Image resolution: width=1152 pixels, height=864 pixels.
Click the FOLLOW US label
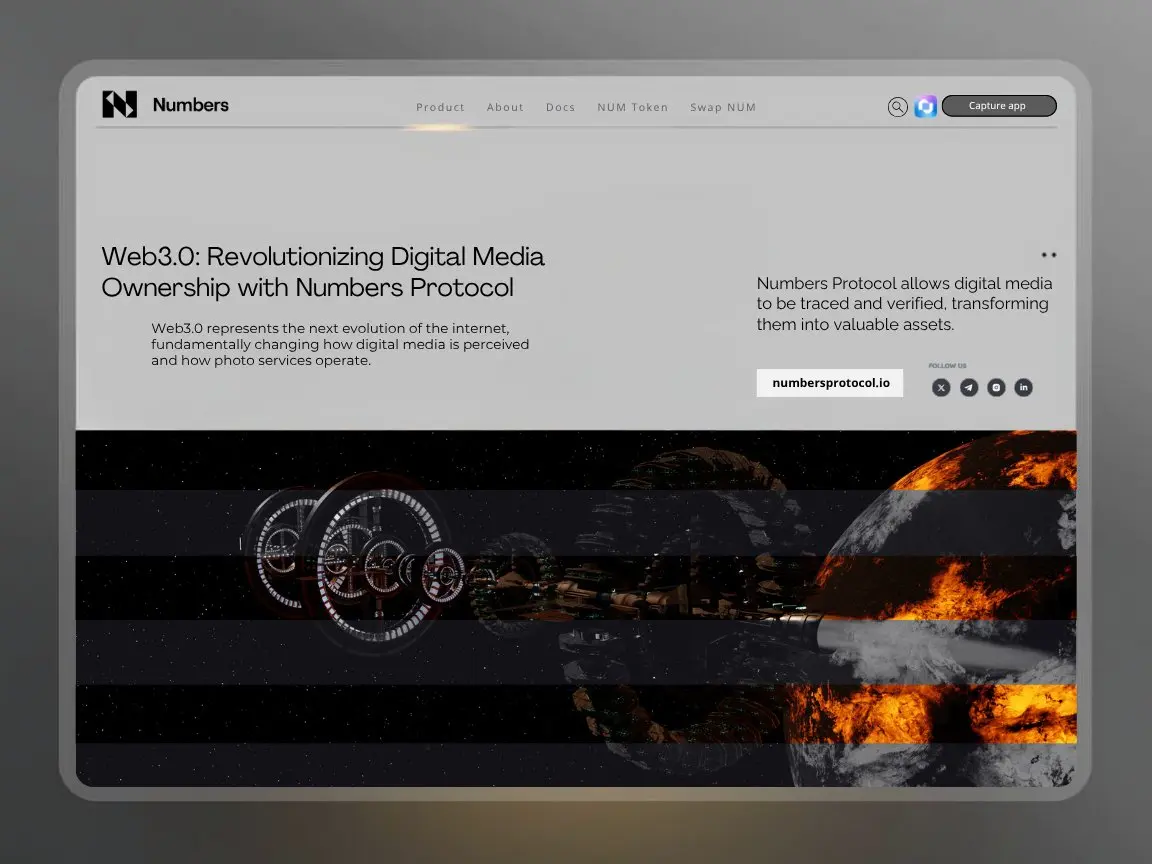(947, 365)
